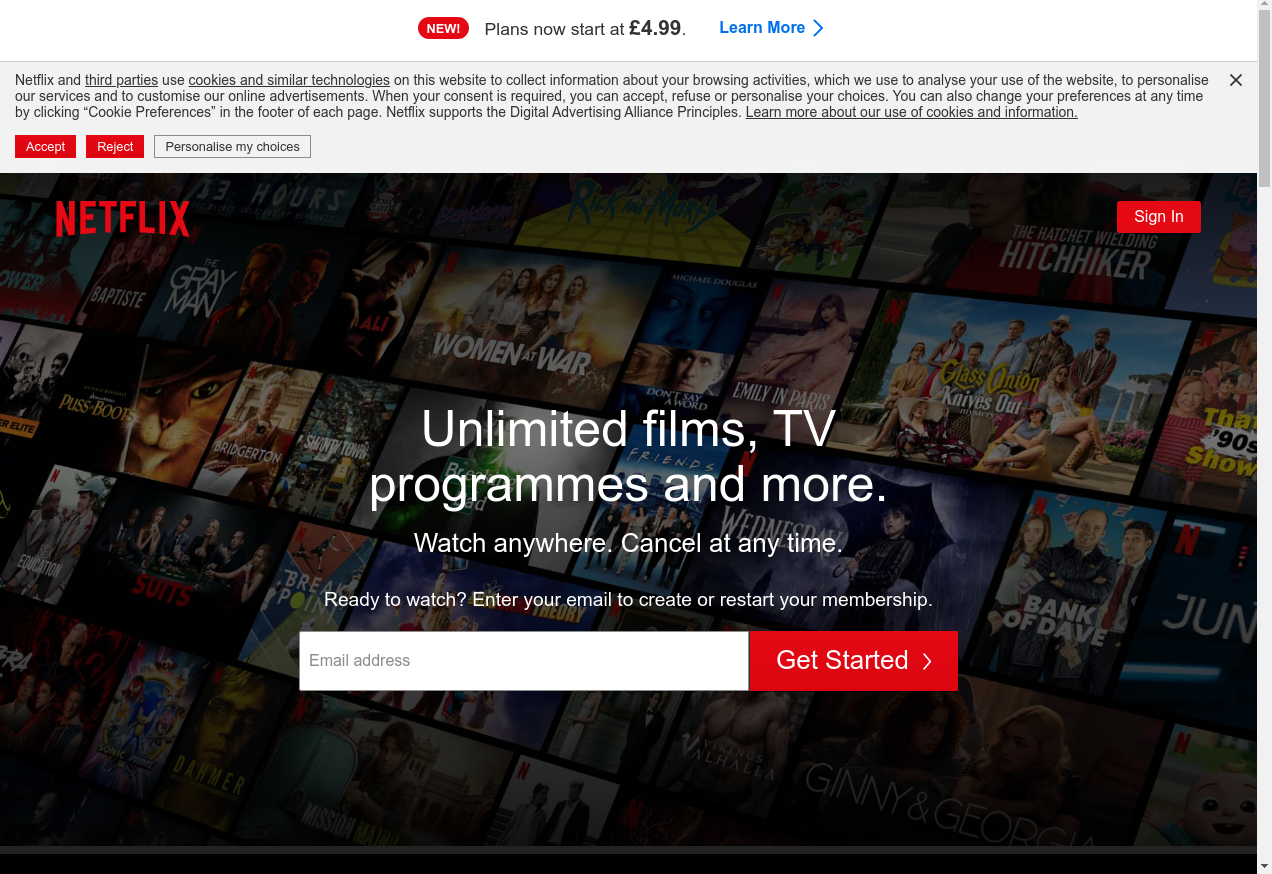Viewport: 1272px width, 874px height.
Task: Focus the Email address field
Action: click(524, 661)
